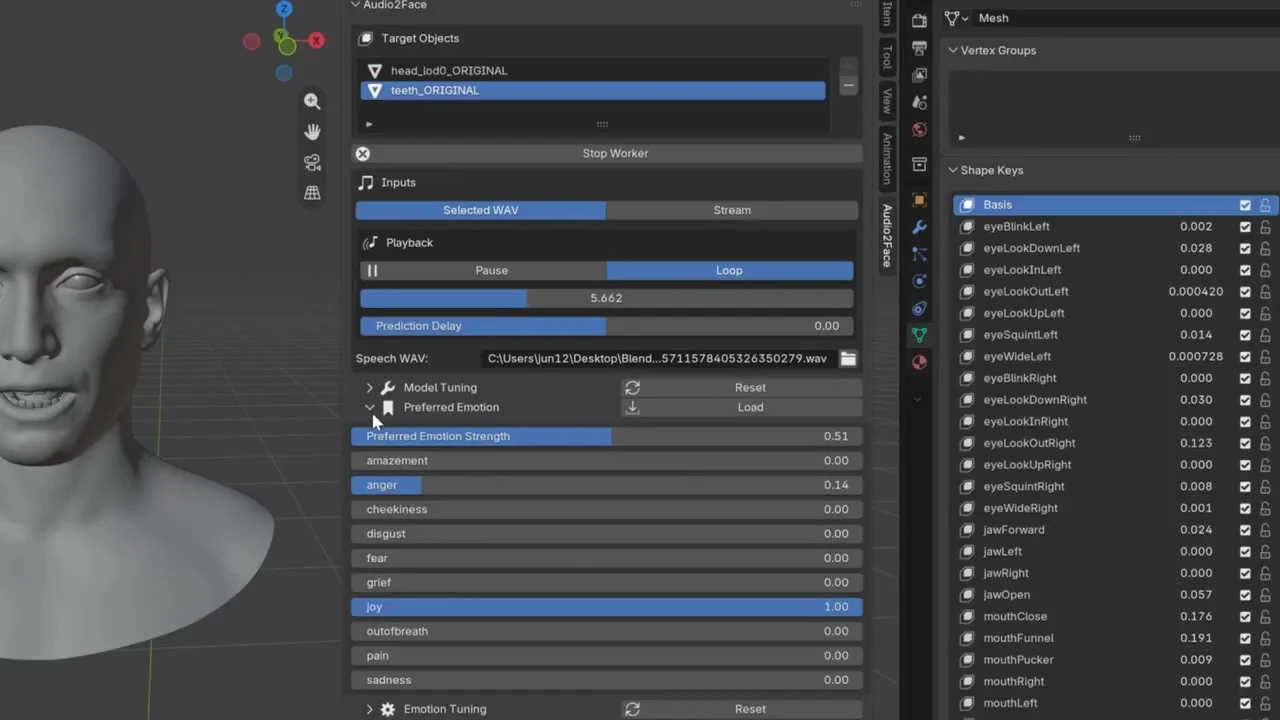Toggle the Loop playback button
1280x720 pixels.
(x=729, y=270)
